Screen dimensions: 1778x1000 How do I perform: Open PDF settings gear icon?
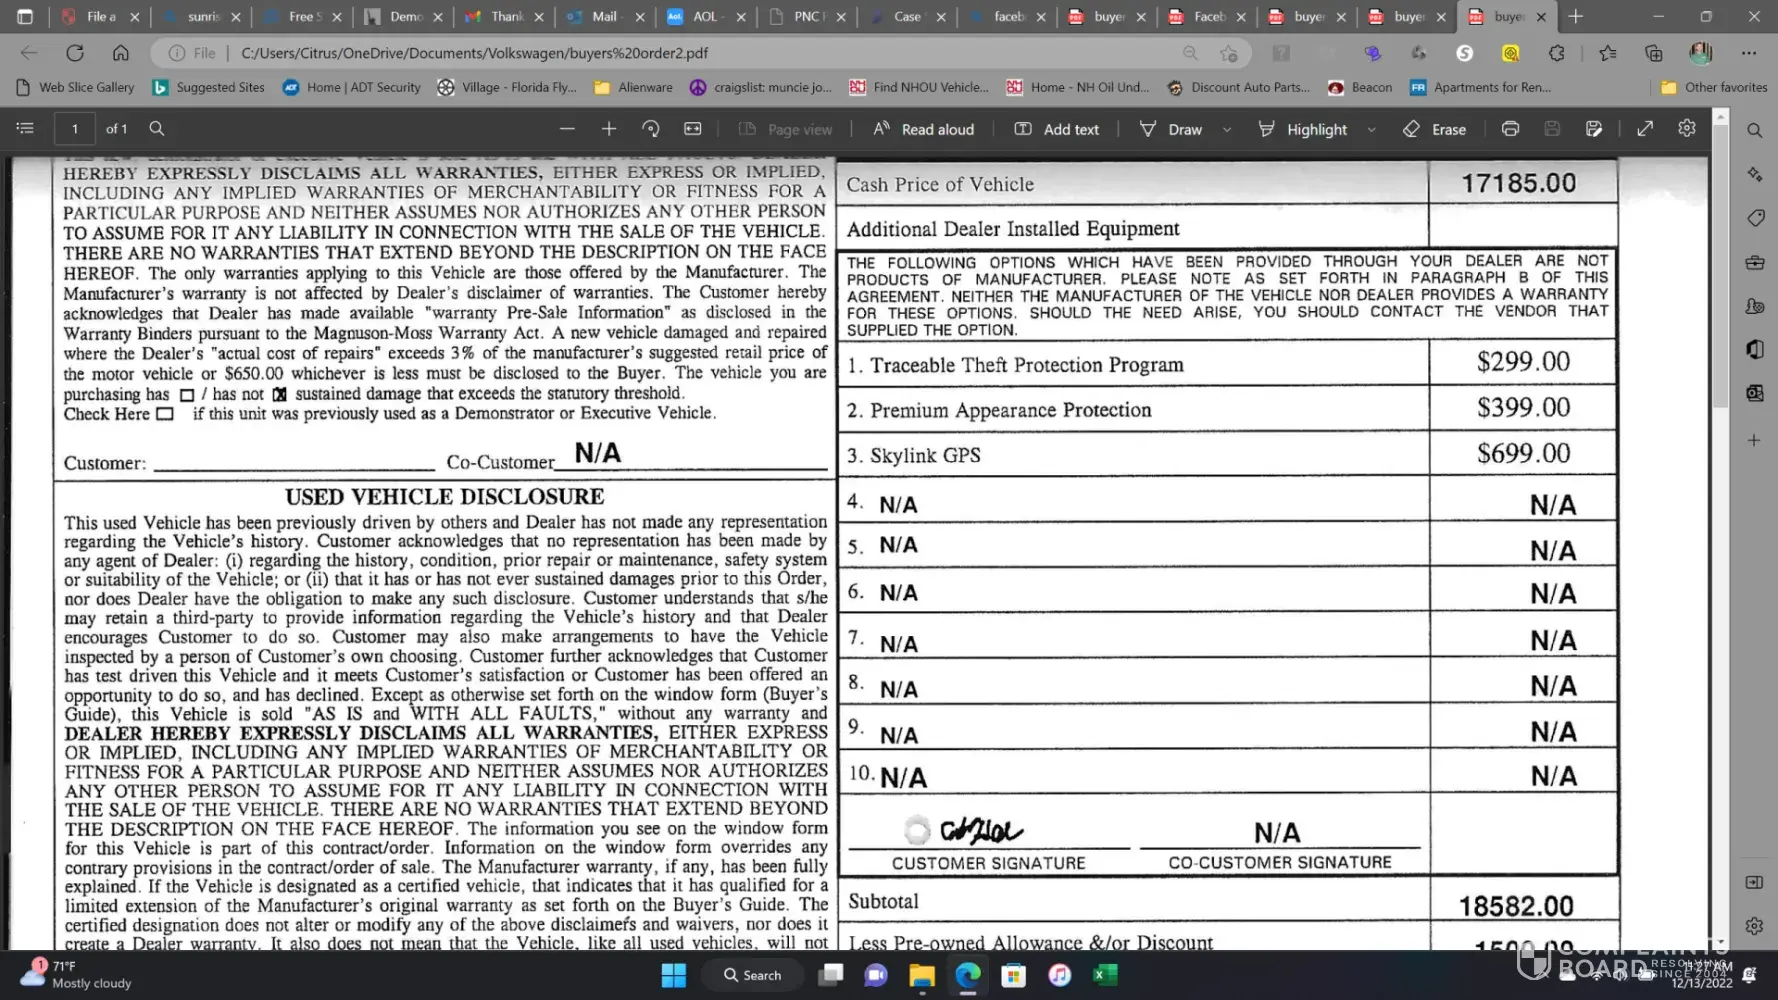[x=1687, y=129]
